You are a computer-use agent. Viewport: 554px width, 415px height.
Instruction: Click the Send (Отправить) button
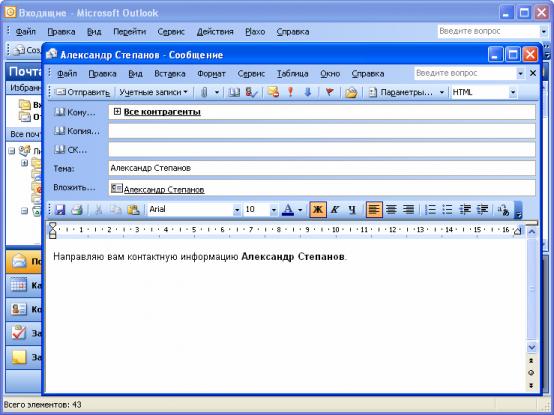83,93
